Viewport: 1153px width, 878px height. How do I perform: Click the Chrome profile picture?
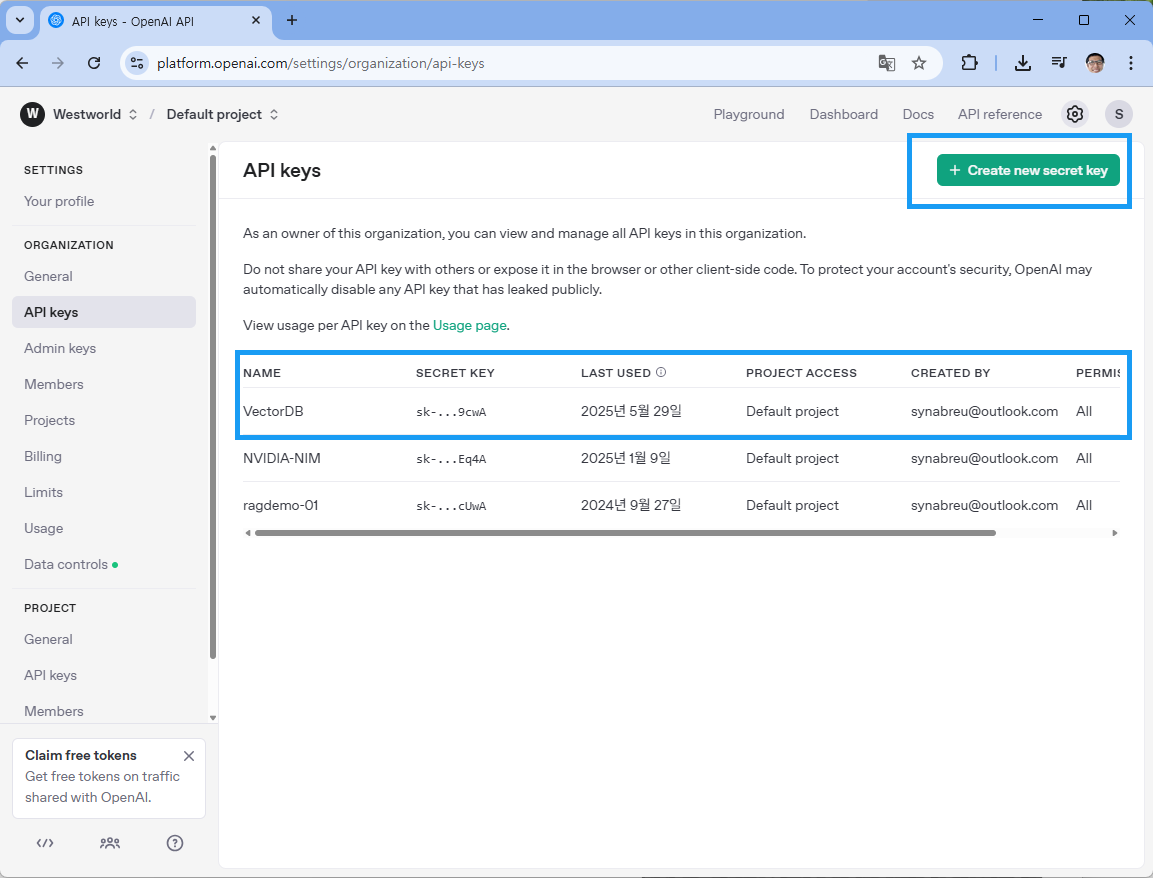pos(1095,63)
